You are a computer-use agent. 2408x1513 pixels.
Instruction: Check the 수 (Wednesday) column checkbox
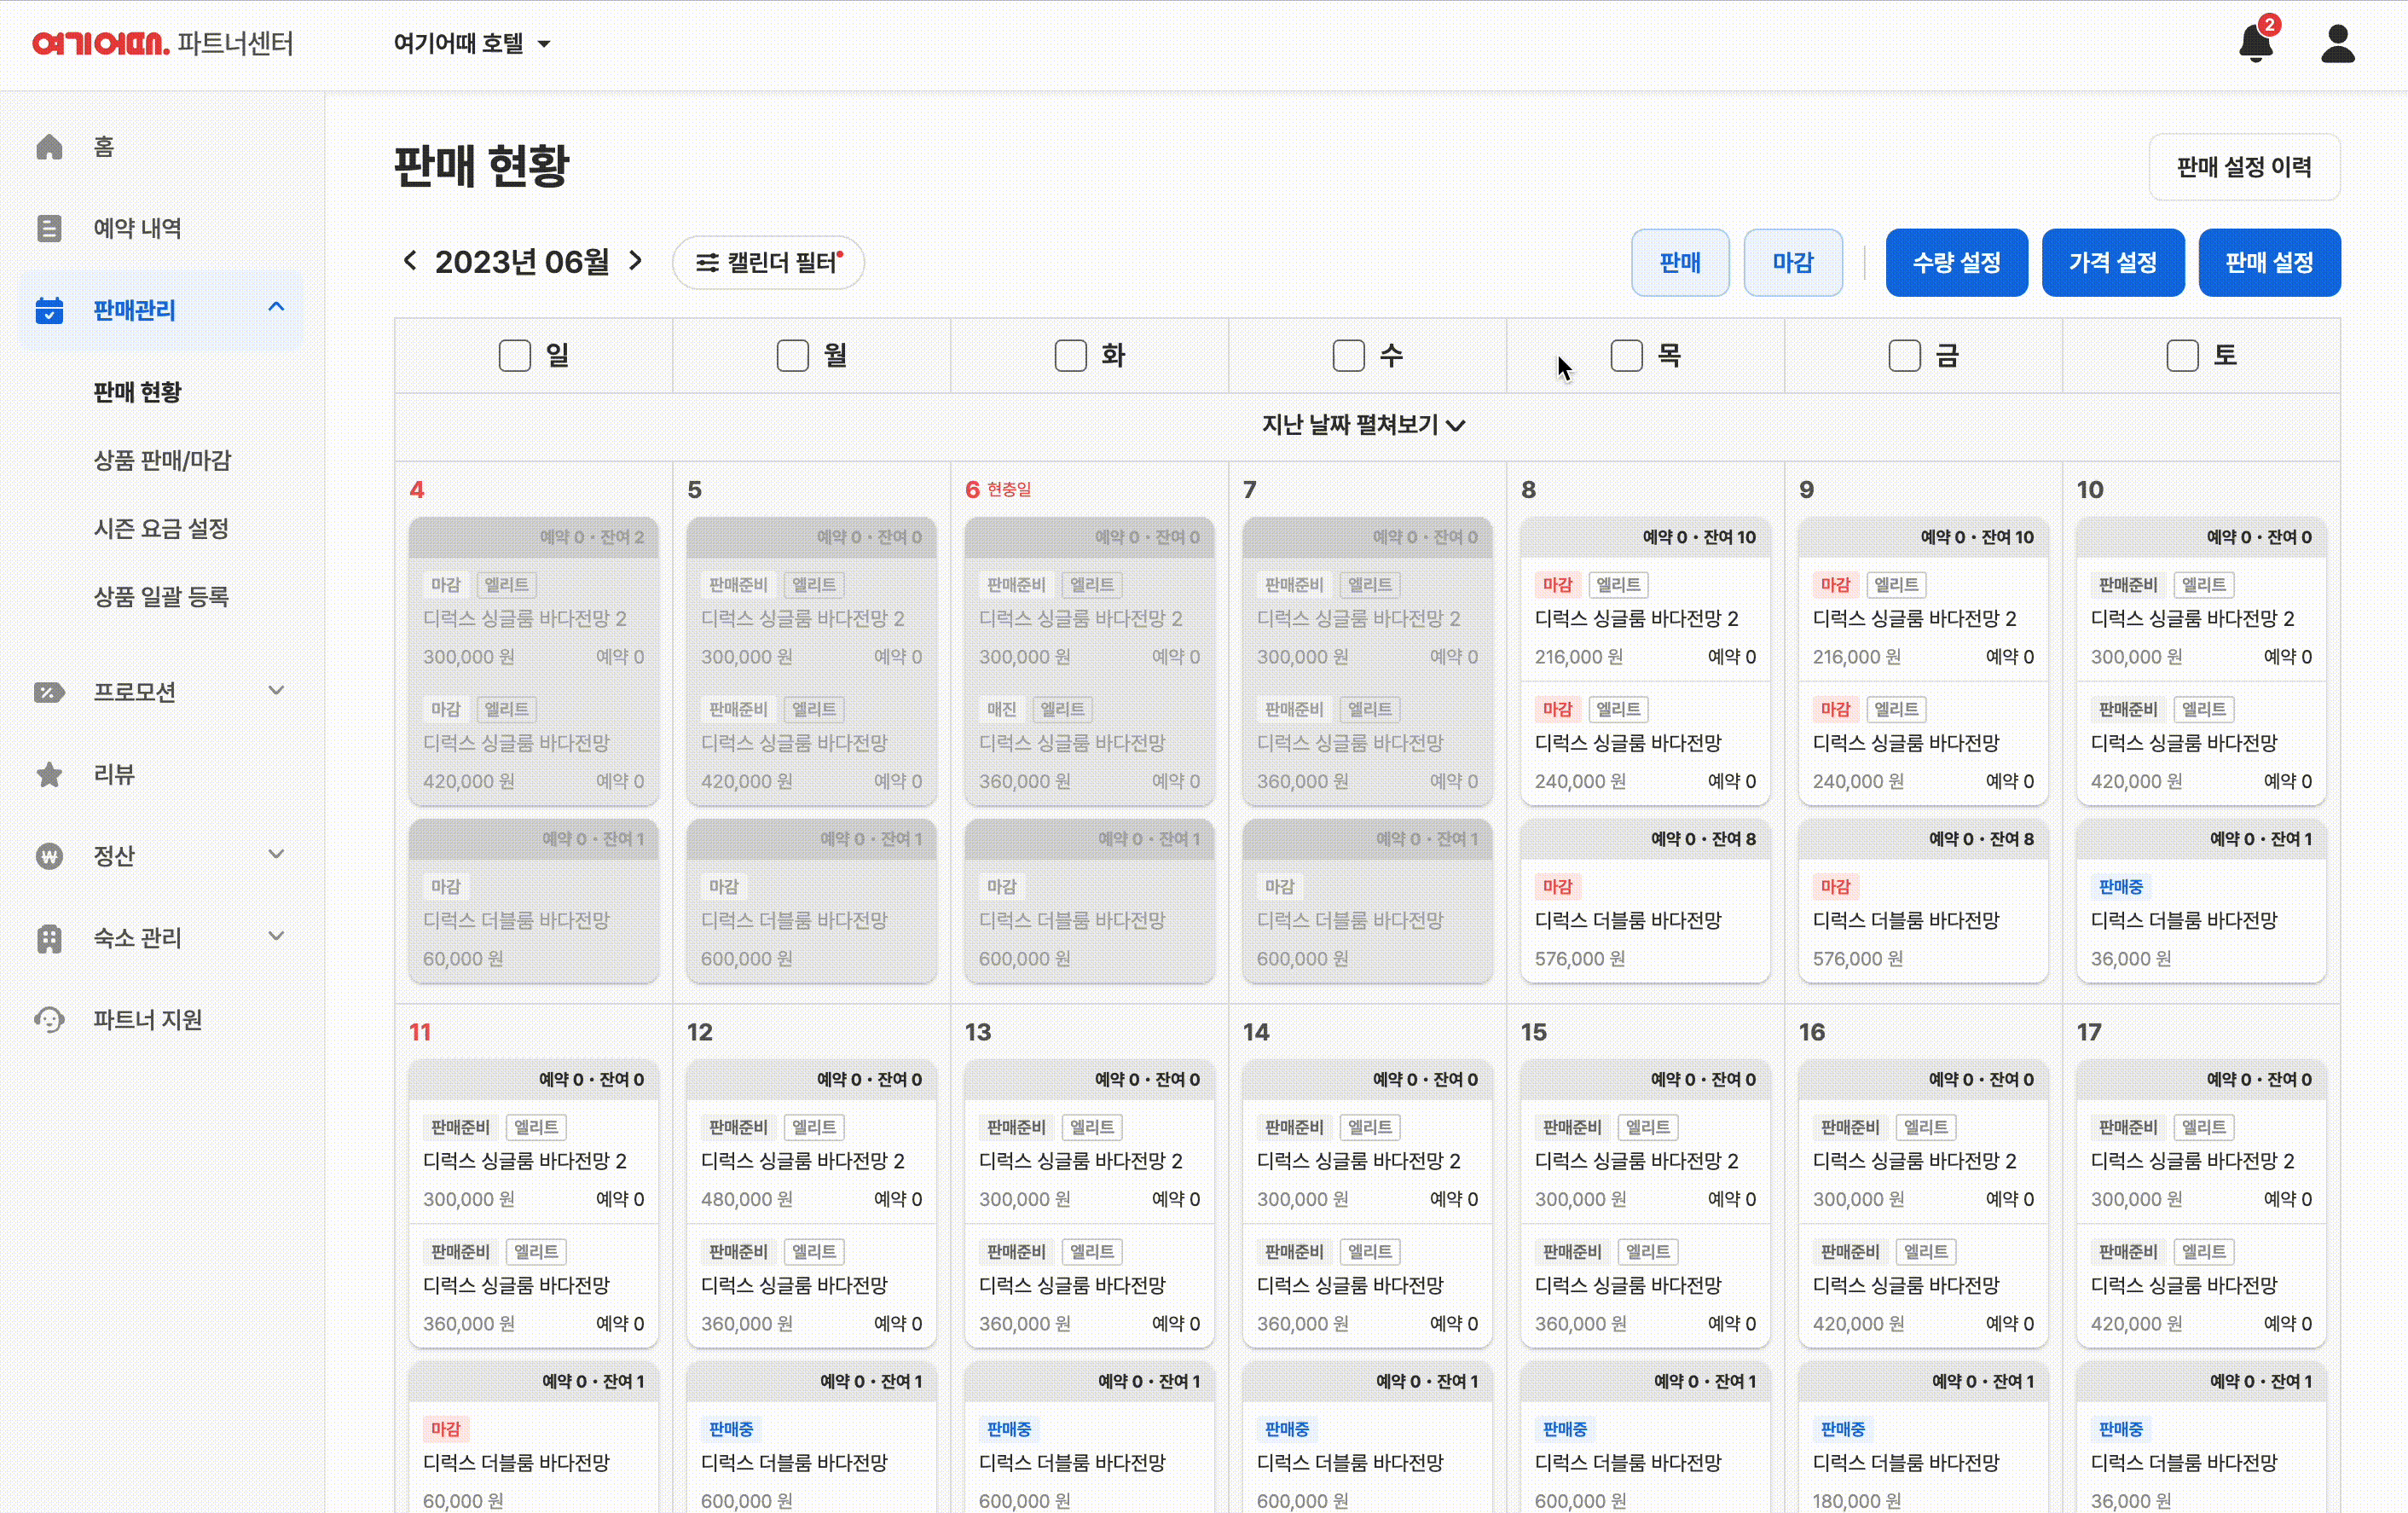click(x=1348, y=355)
